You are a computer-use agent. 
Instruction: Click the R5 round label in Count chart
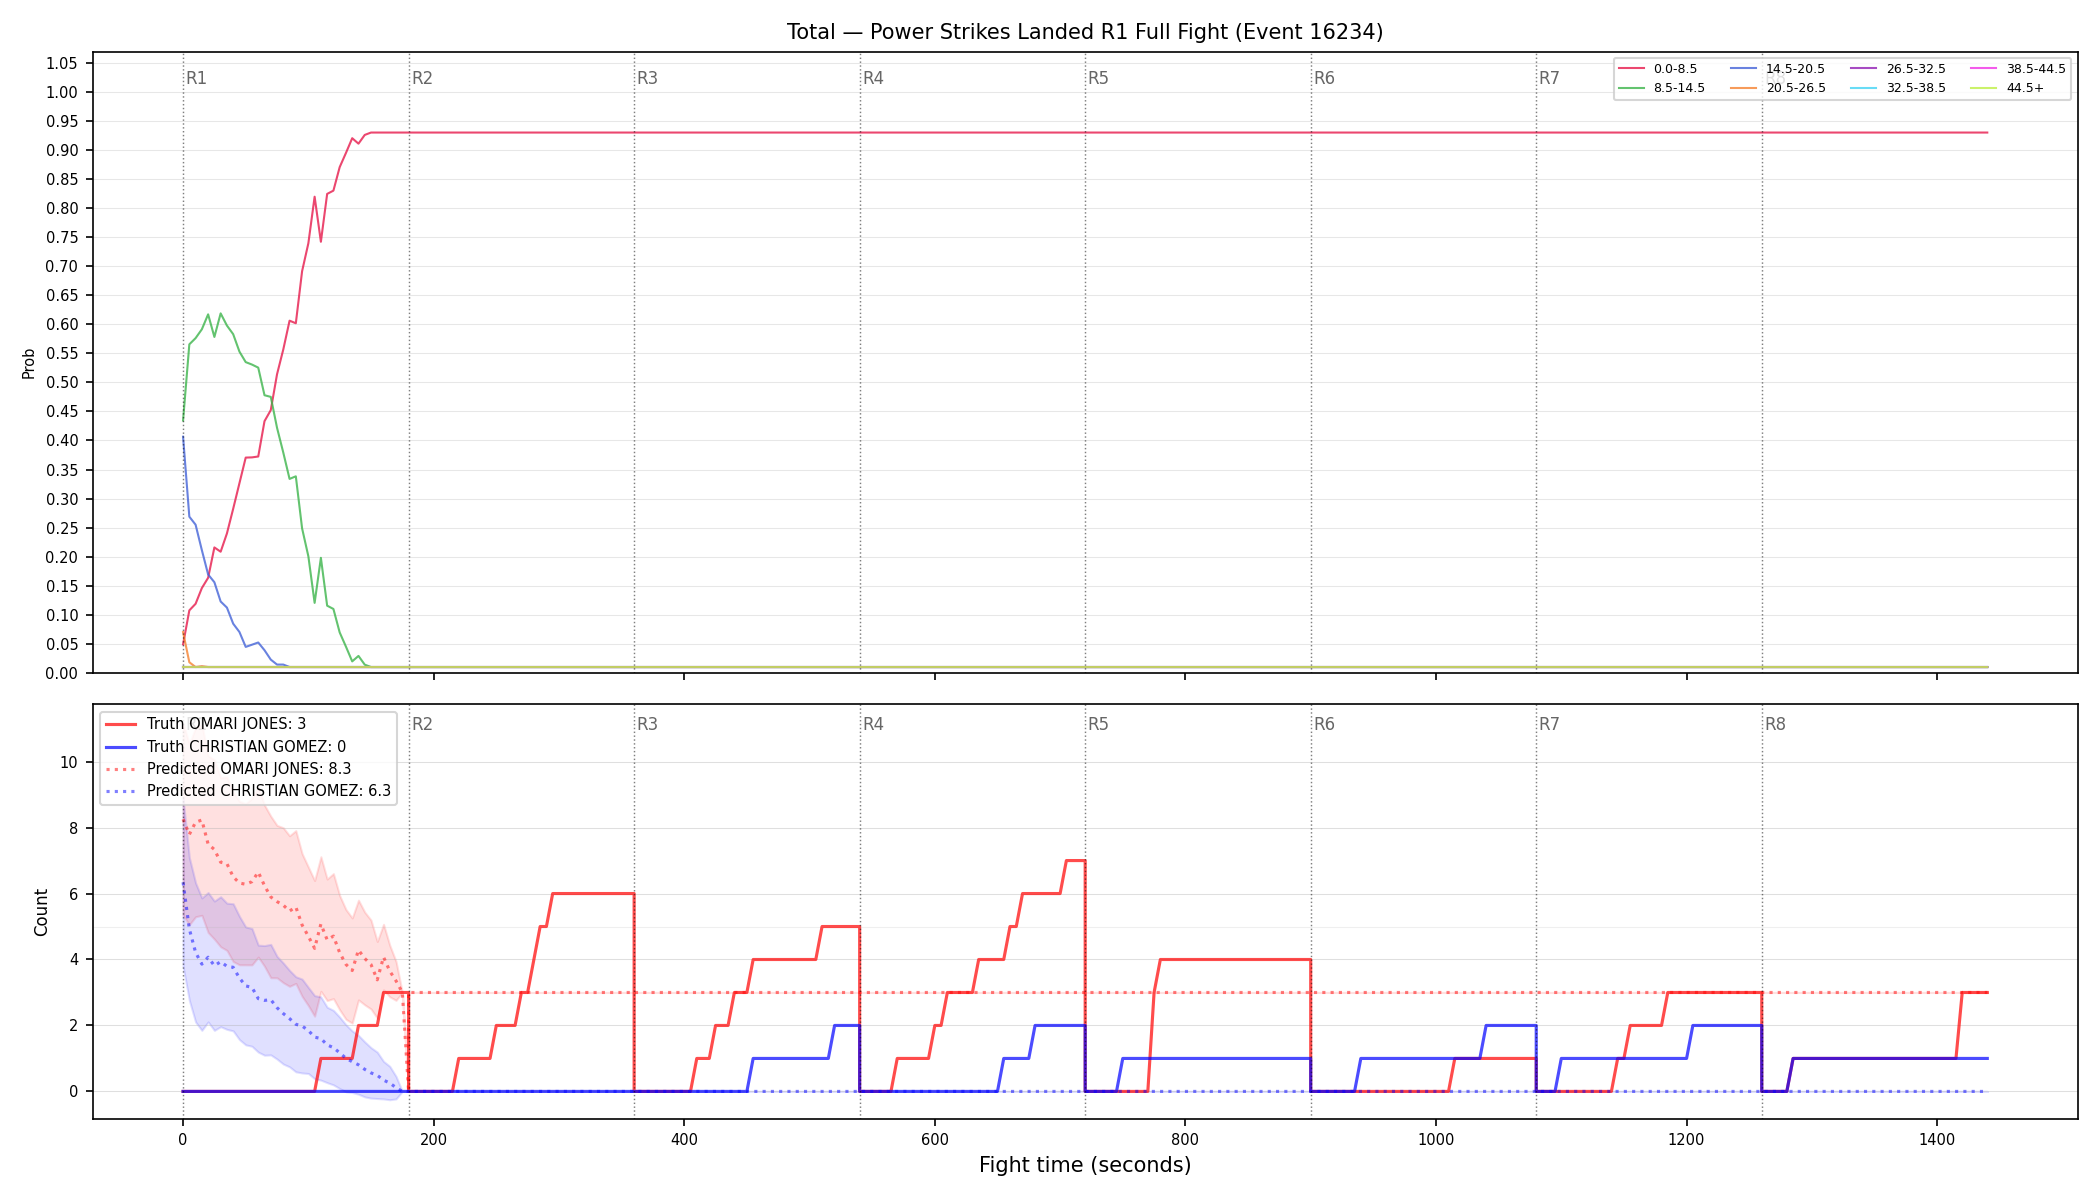coord(1098,724)
